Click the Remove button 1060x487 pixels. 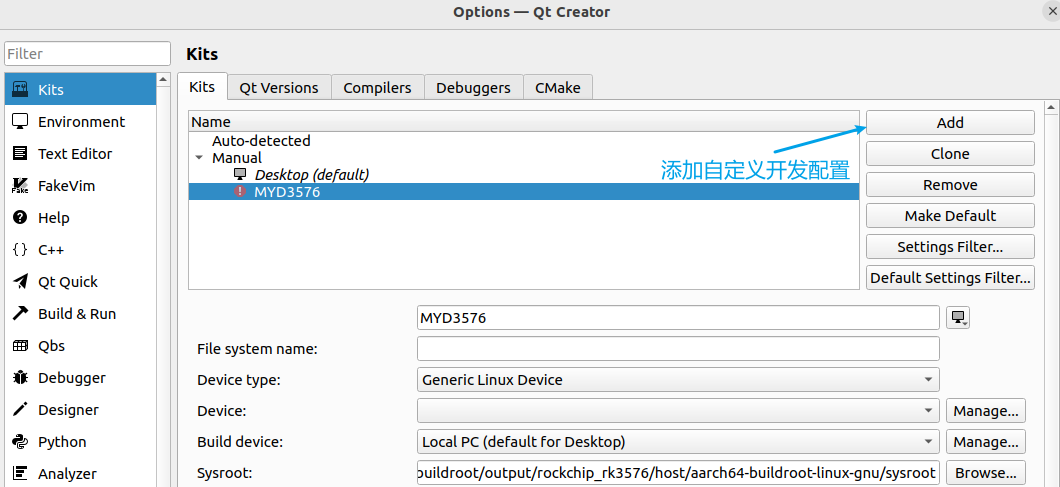click(950, 185)
